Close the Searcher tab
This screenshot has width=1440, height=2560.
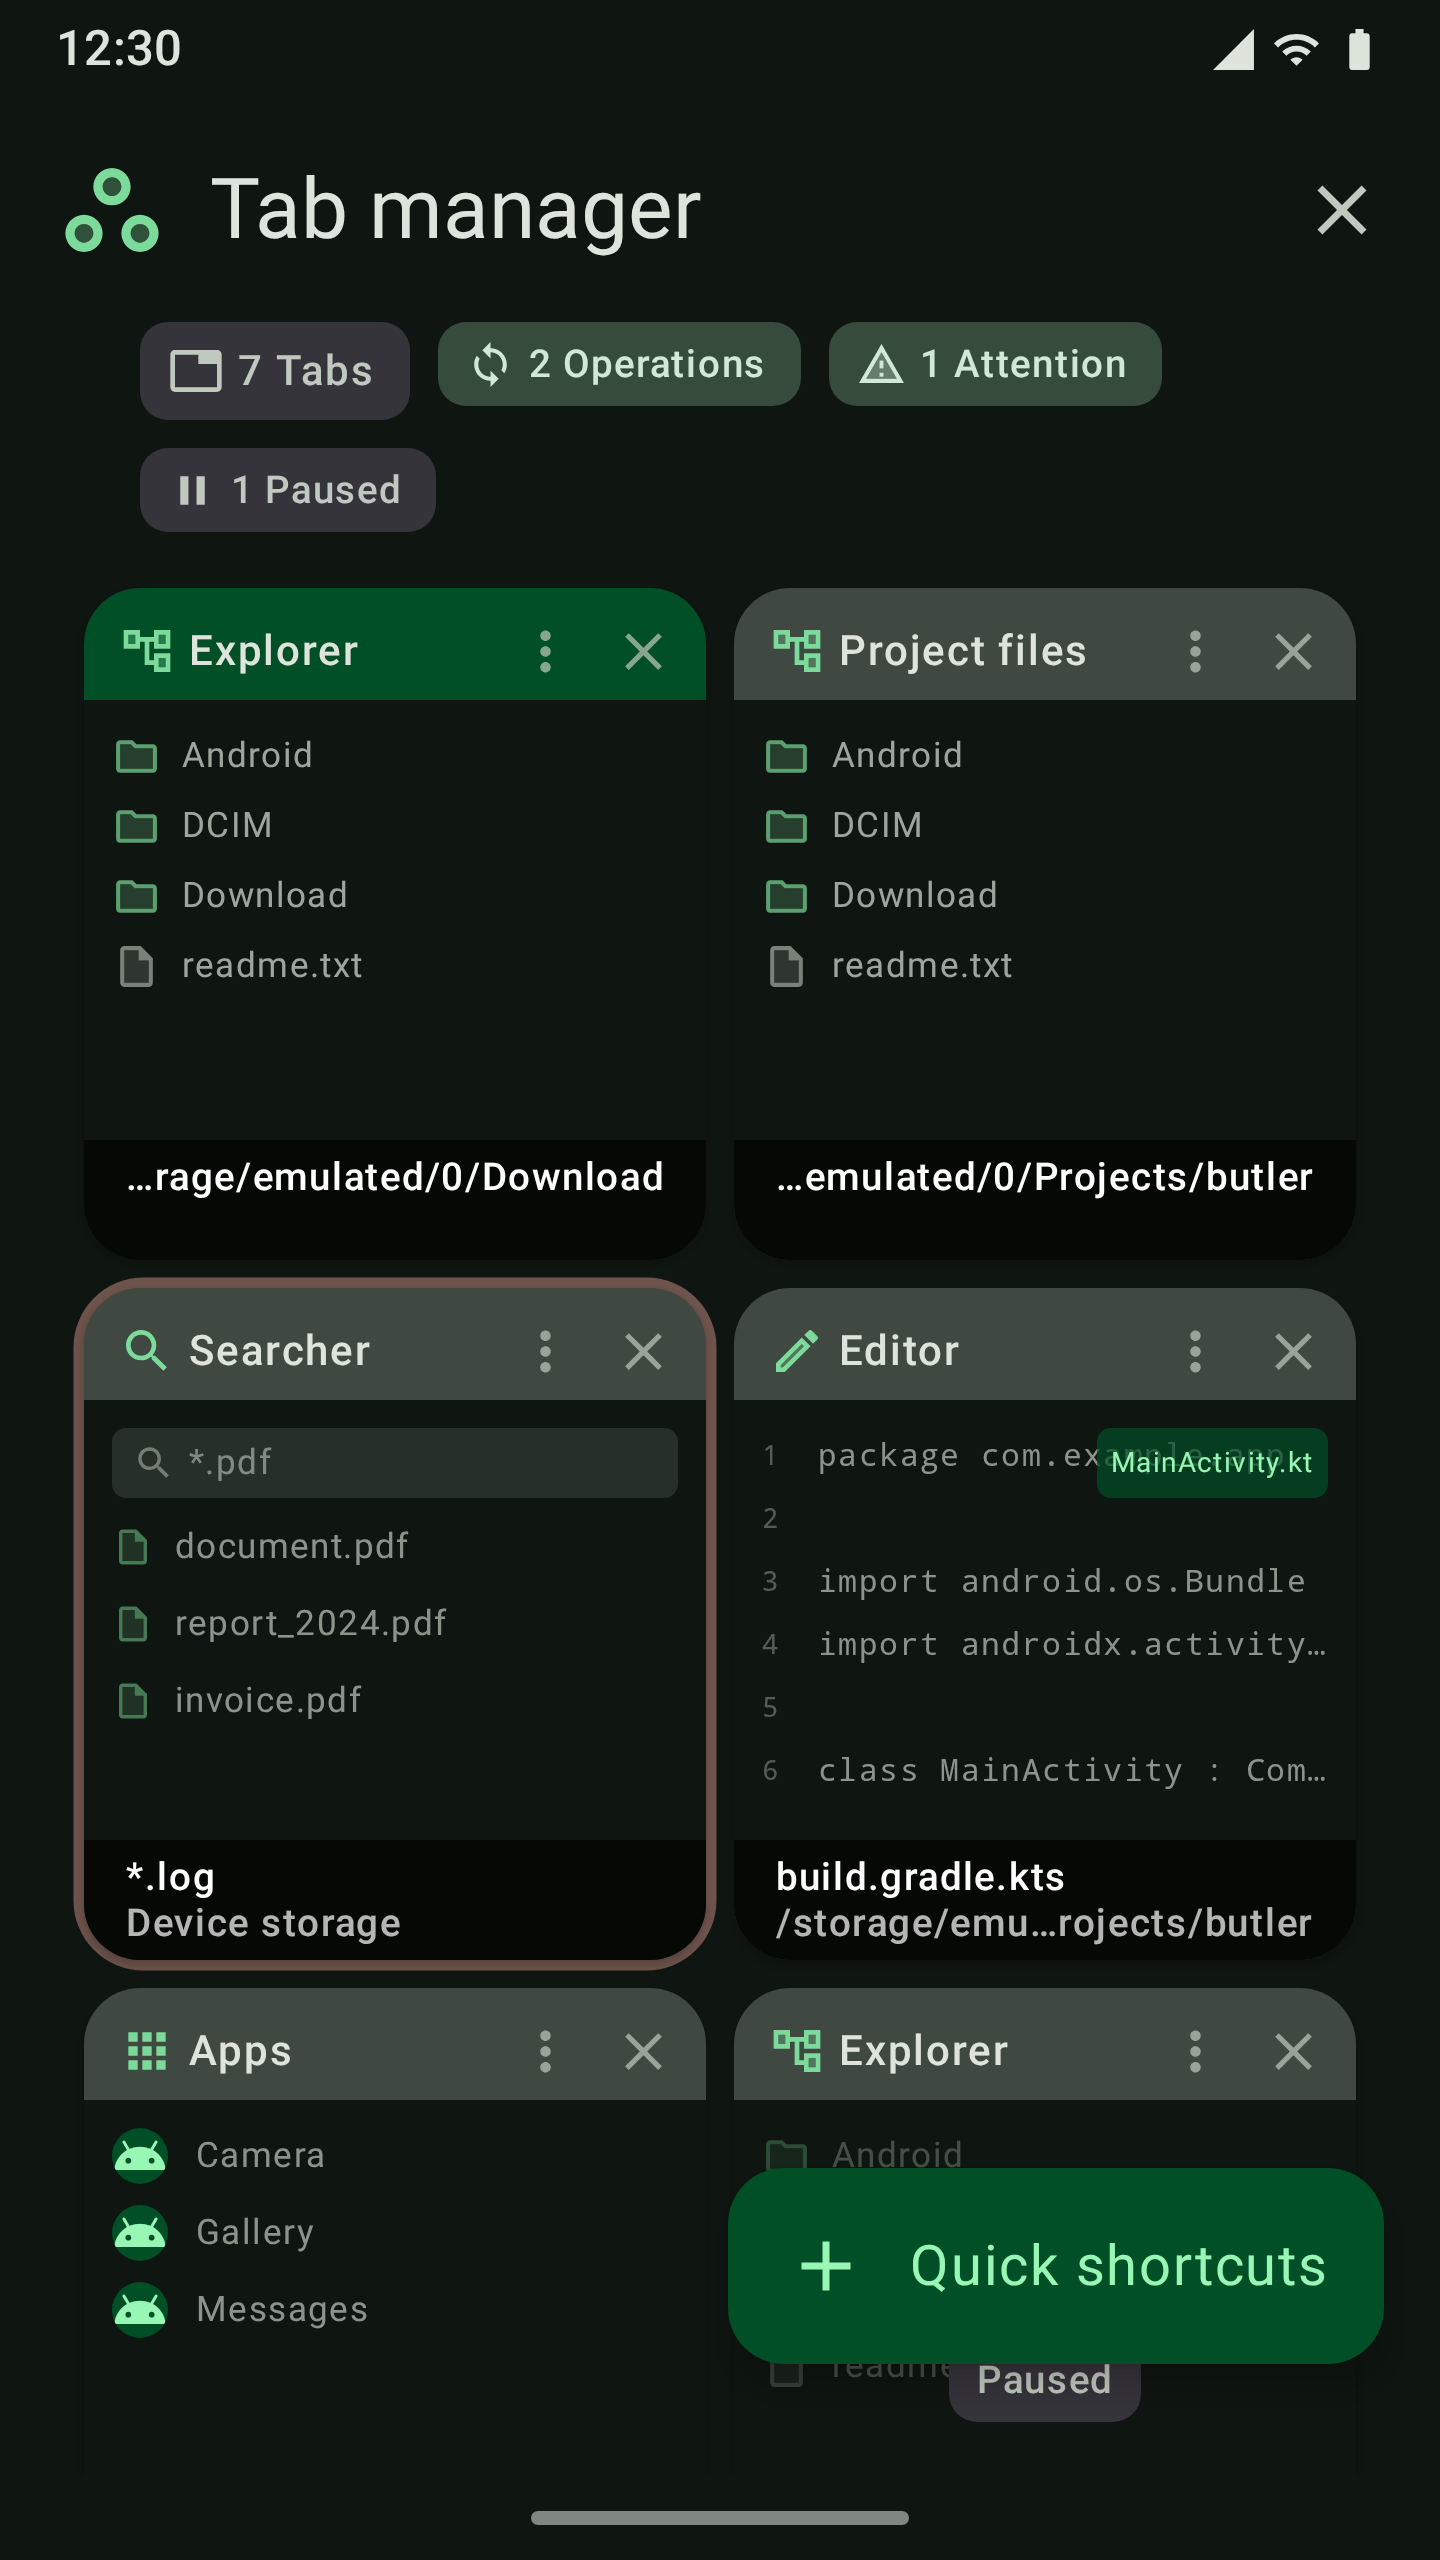point(643,1352)
